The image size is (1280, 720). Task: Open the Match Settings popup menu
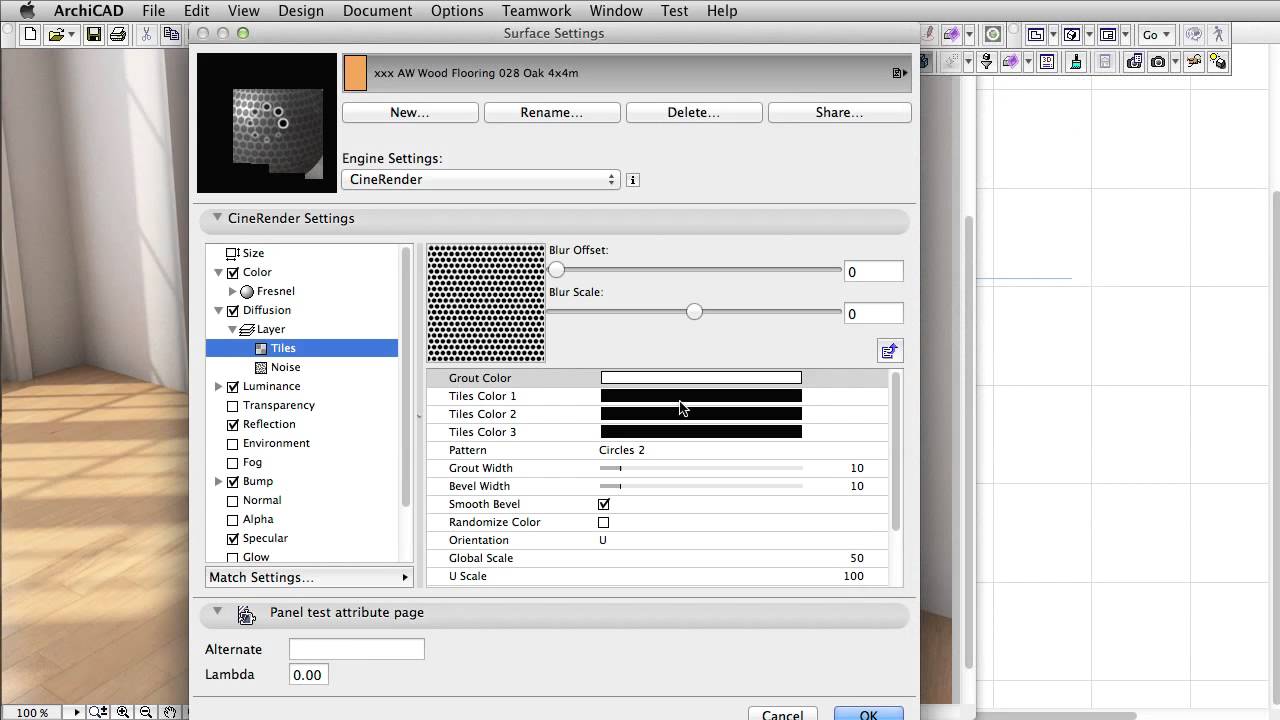pos(309,577)
